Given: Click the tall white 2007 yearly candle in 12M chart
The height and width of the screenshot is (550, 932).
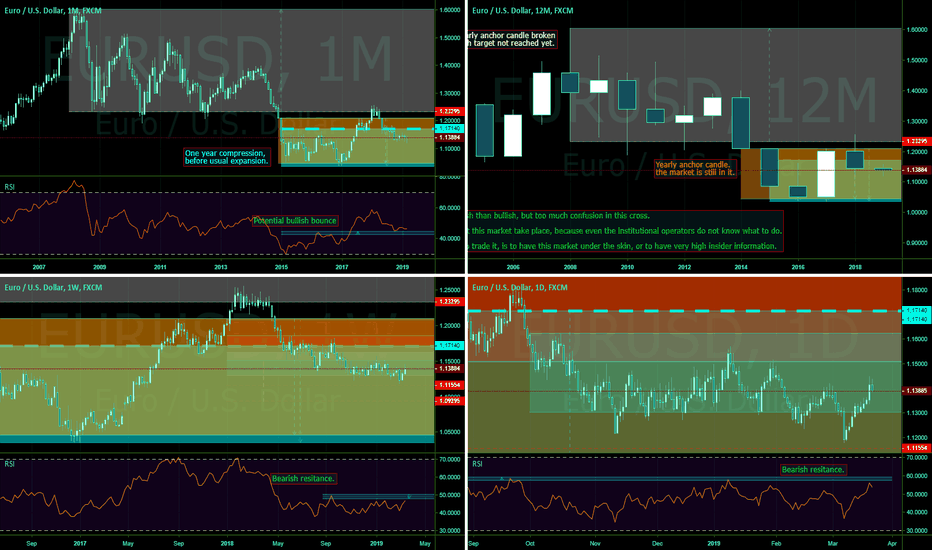Looking at the screenshot, I should tap(541, 93).
